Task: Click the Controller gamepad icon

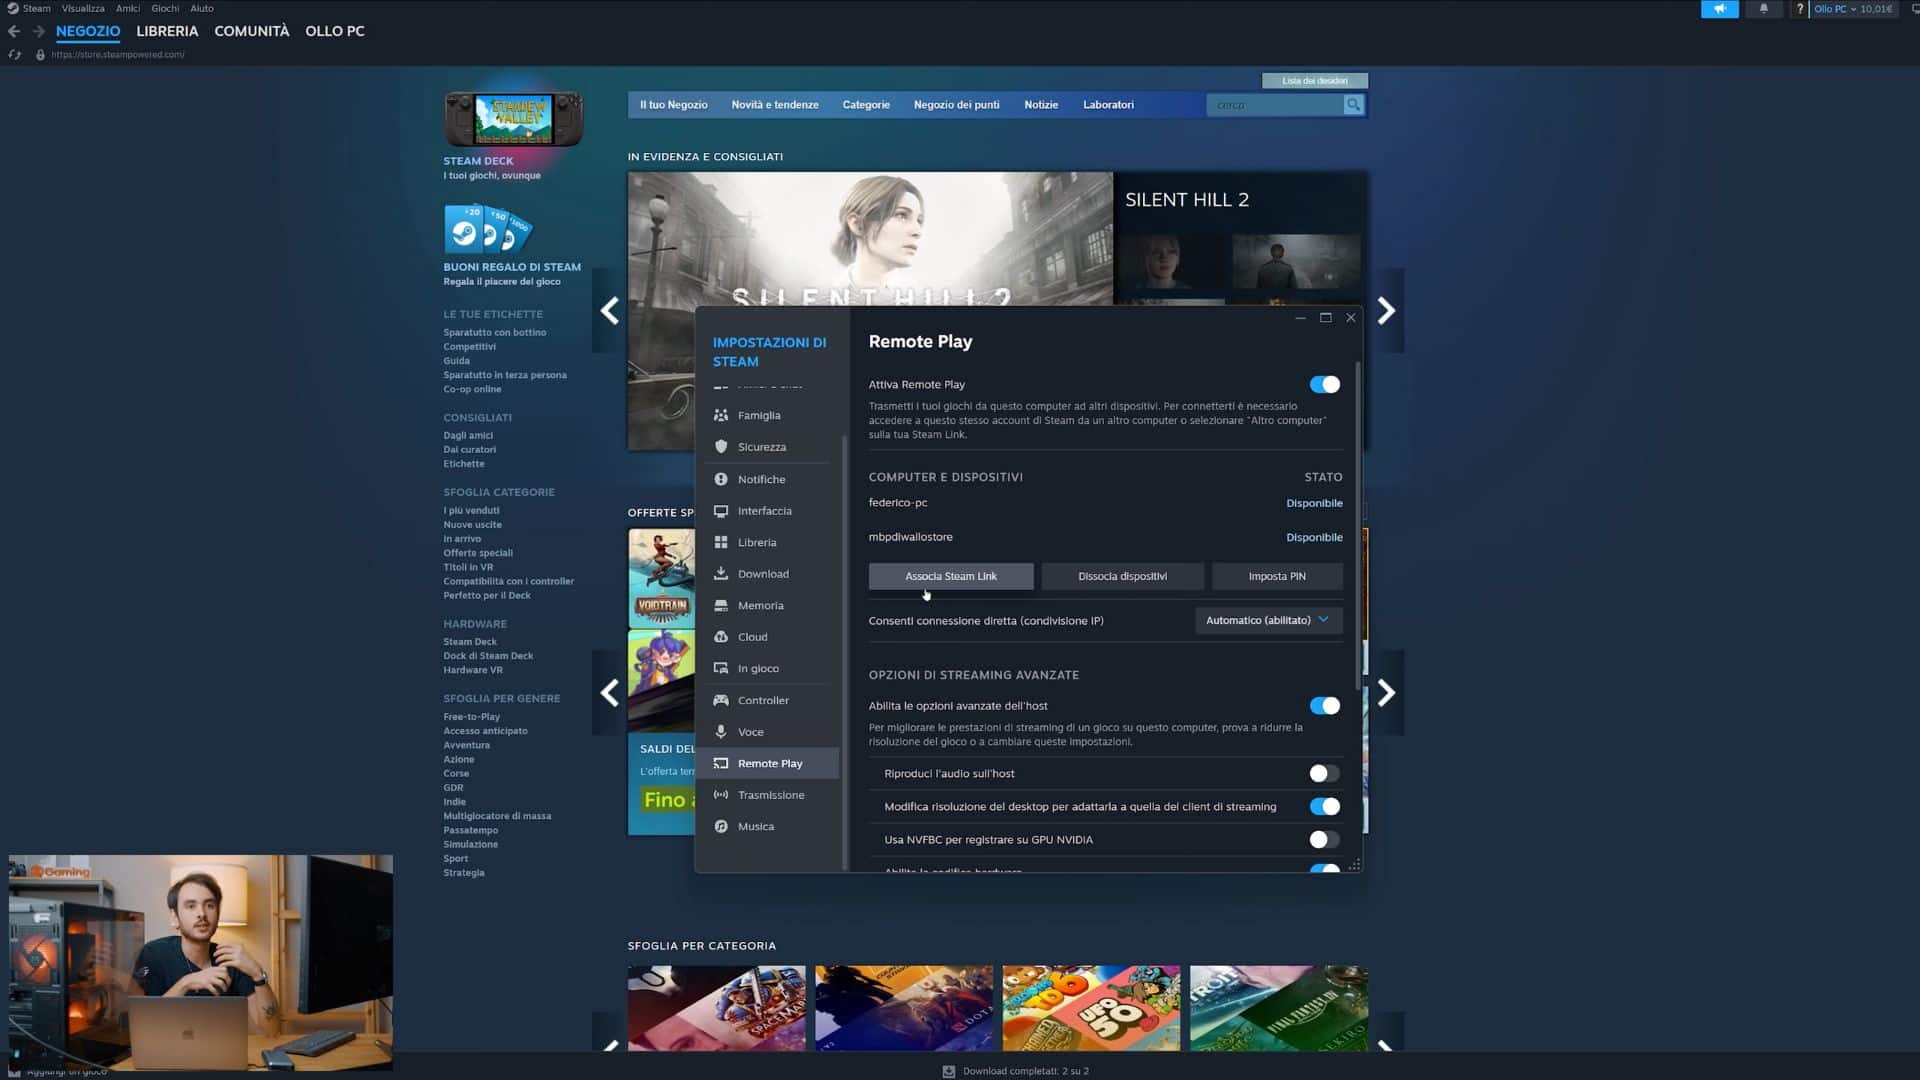Action: pyautogui.click(x=720, y=700)
